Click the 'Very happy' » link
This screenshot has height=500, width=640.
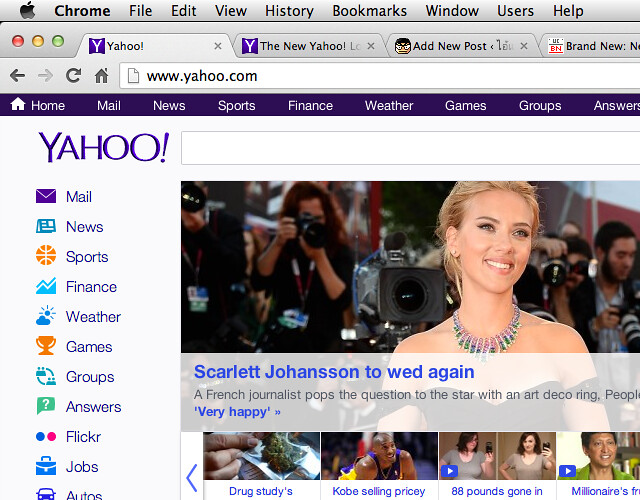(x=237, y=411)
